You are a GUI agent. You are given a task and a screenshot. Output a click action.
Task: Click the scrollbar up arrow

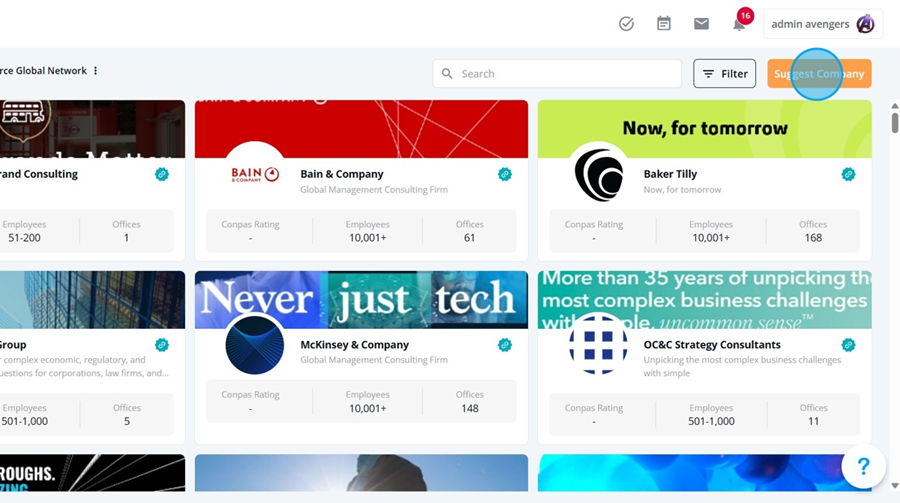click(895, 106)
